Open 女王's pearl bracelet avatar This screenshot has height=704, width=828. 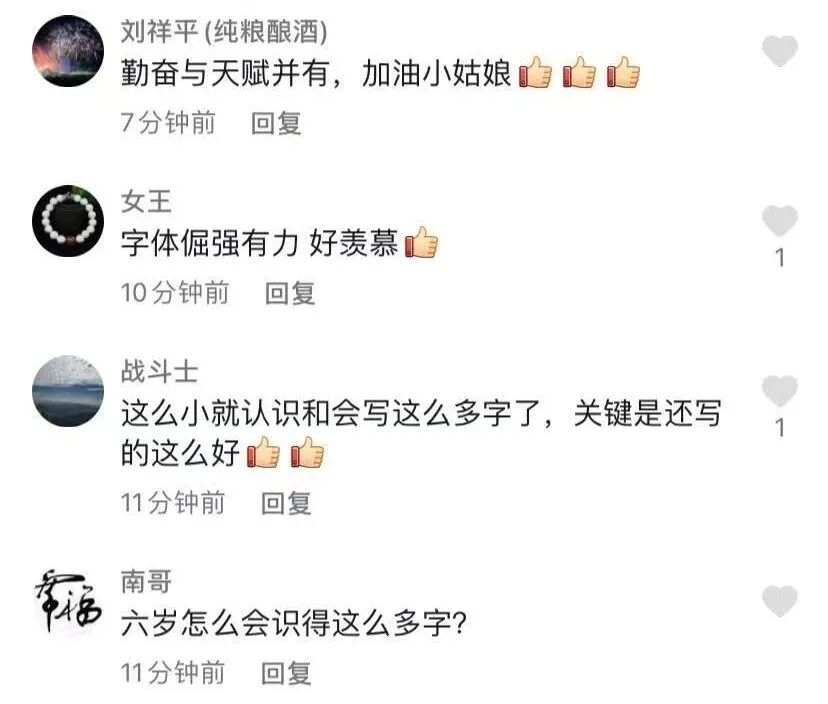point(68,221)
